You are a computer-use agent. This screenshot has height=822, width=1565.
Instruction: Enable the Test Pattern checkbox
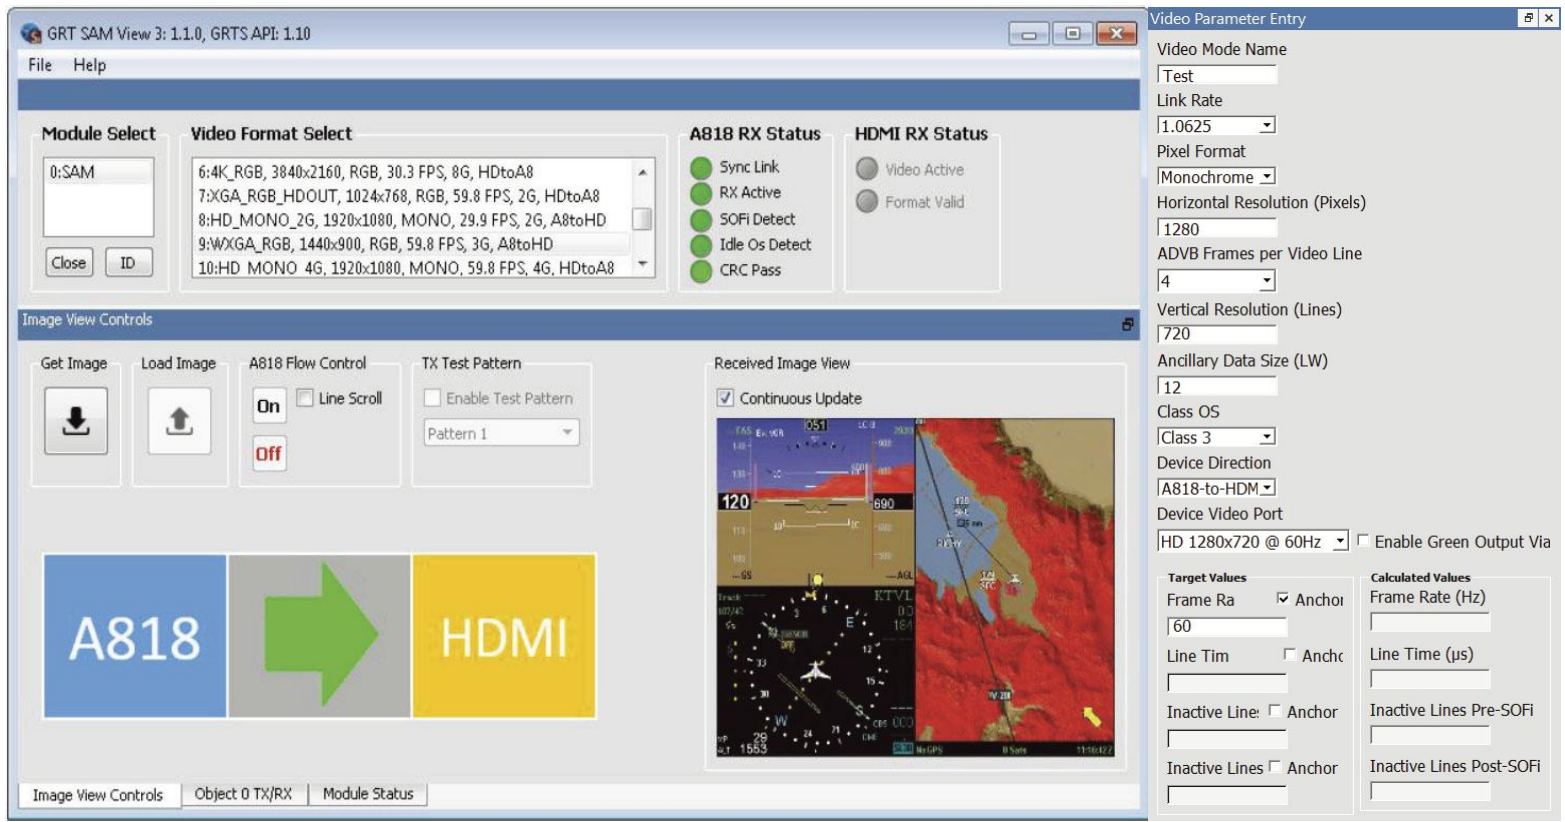point(432,398)
